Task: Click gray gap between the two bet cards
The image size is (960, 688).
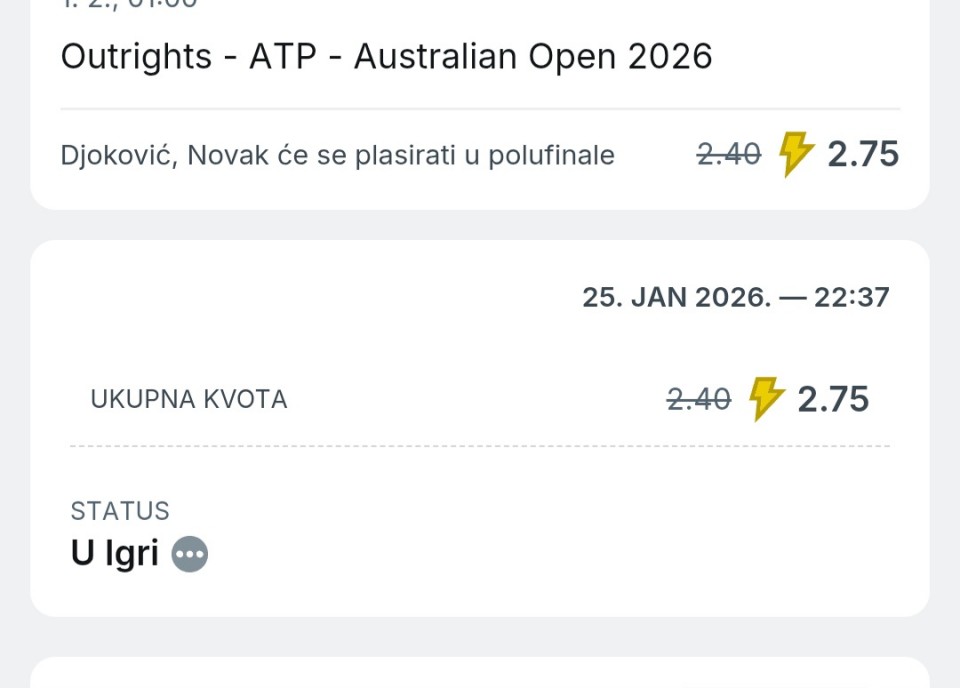Action: tap(480, 225)
